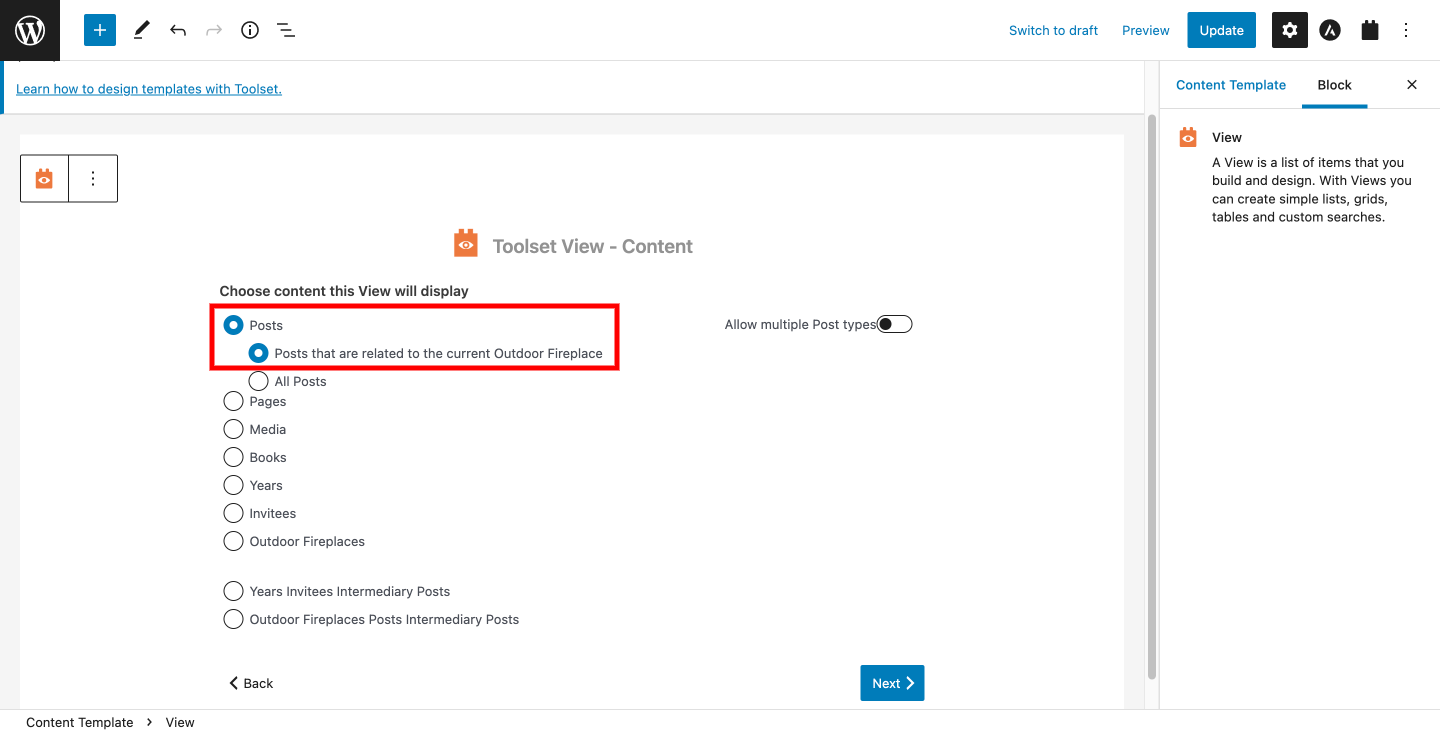Open block toolbar options three dots
Image resolution: width=1440 pixels, height=734 pixels.
pyautogui.click(x=93, y=178)
